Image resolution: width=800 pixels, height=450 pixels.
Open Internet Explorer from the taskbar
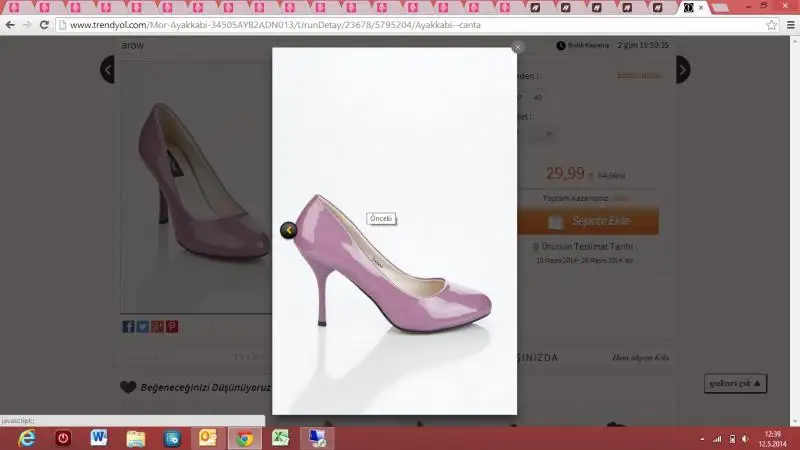point(27,438)
